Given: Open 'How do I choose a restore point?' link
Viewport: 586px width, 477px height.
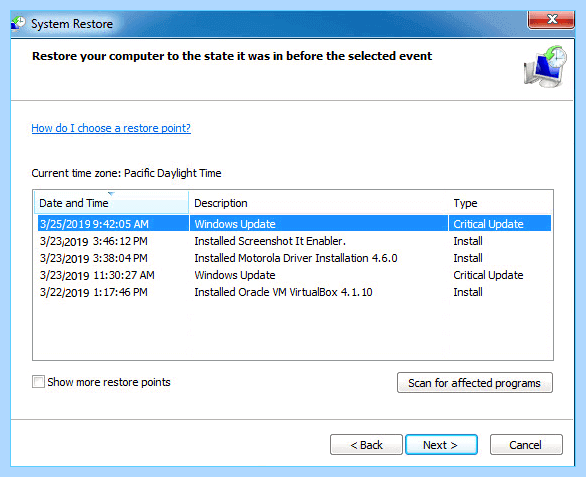Looking at the screenshot, I should pos(111,128).
